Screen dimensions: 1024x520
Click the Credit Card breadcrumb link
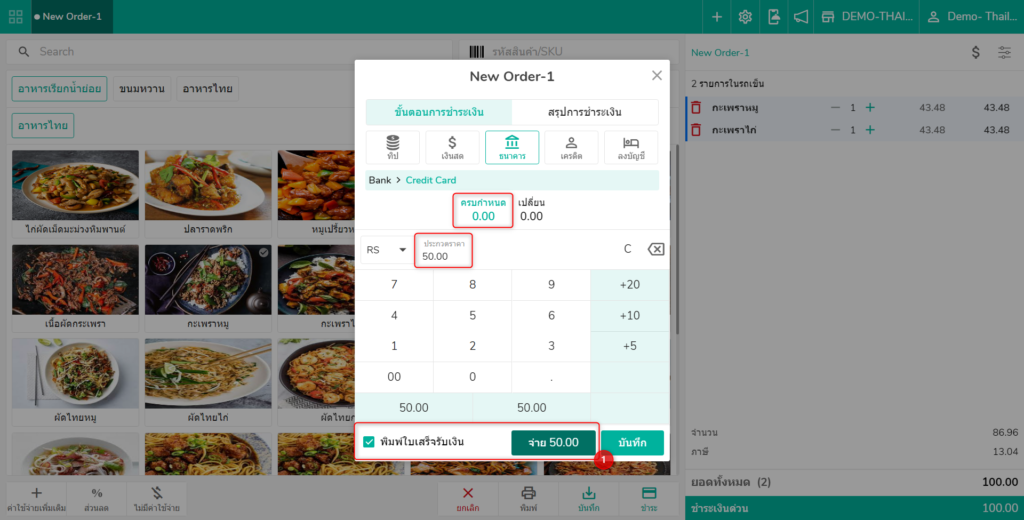[x=431, y=180]
